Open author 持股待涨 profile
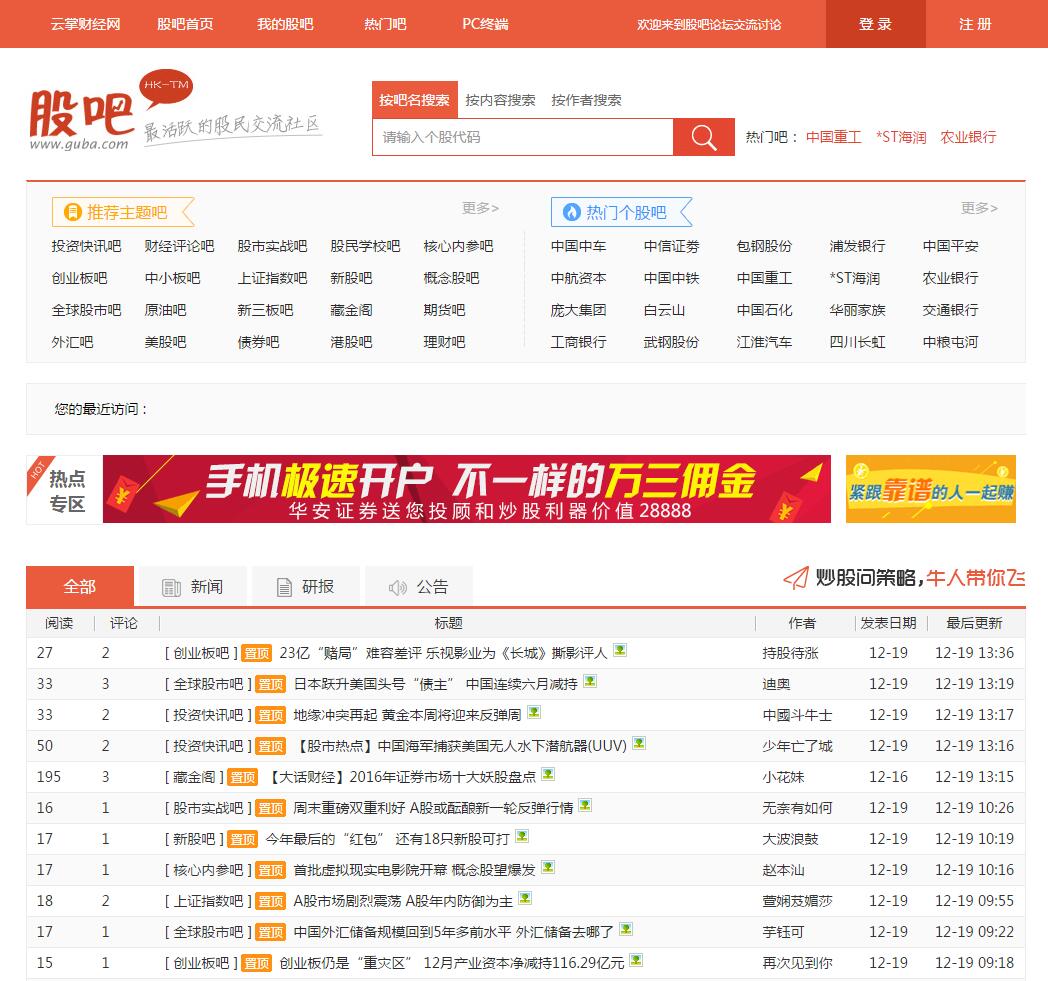1048x981 pixels. click(791, 653)
